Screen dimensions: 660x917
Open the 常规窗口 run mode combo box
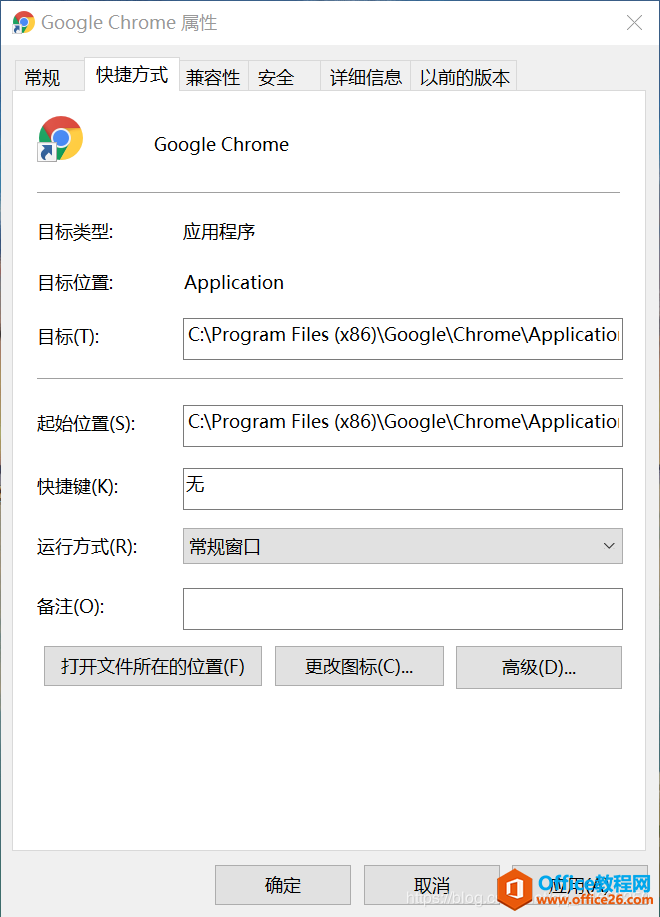point(403,546)
